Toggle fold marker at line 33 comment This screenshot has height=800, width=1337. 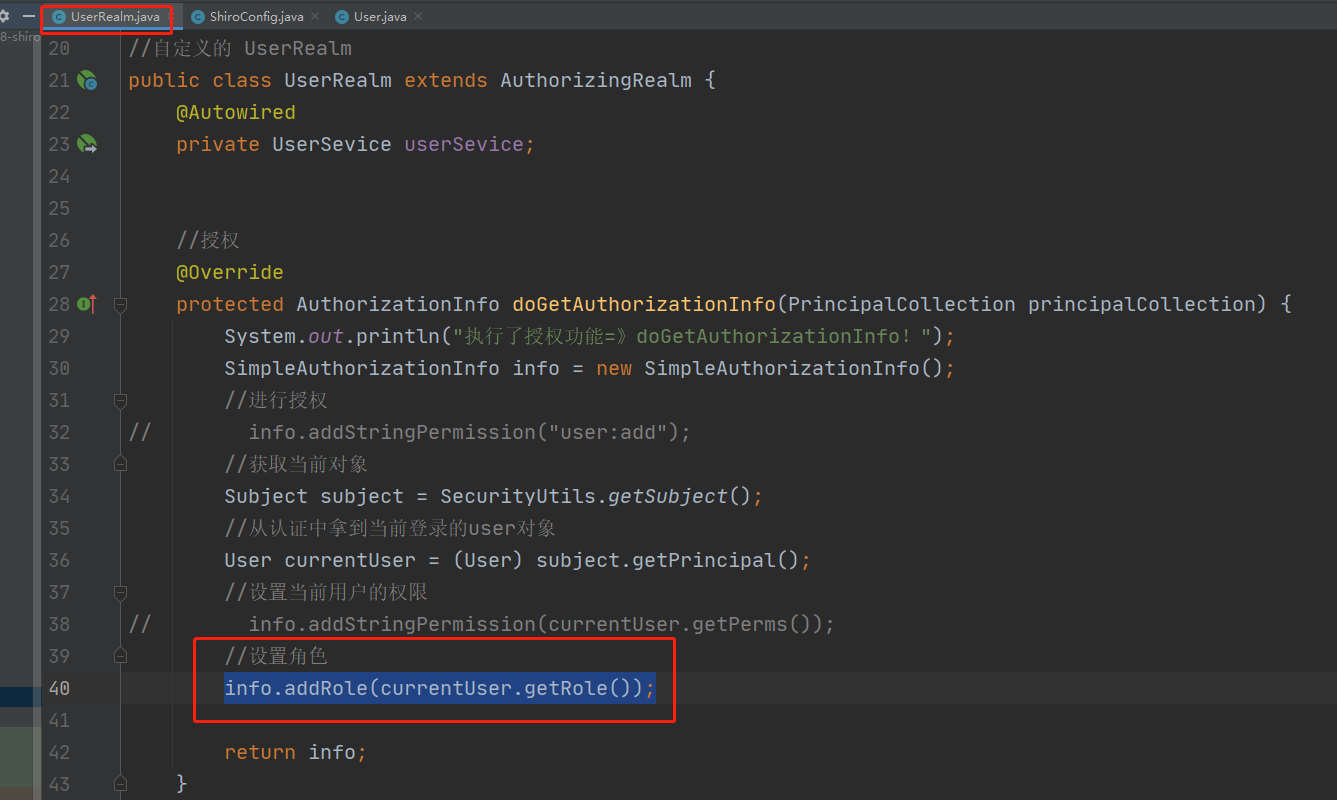coord(120,464)
